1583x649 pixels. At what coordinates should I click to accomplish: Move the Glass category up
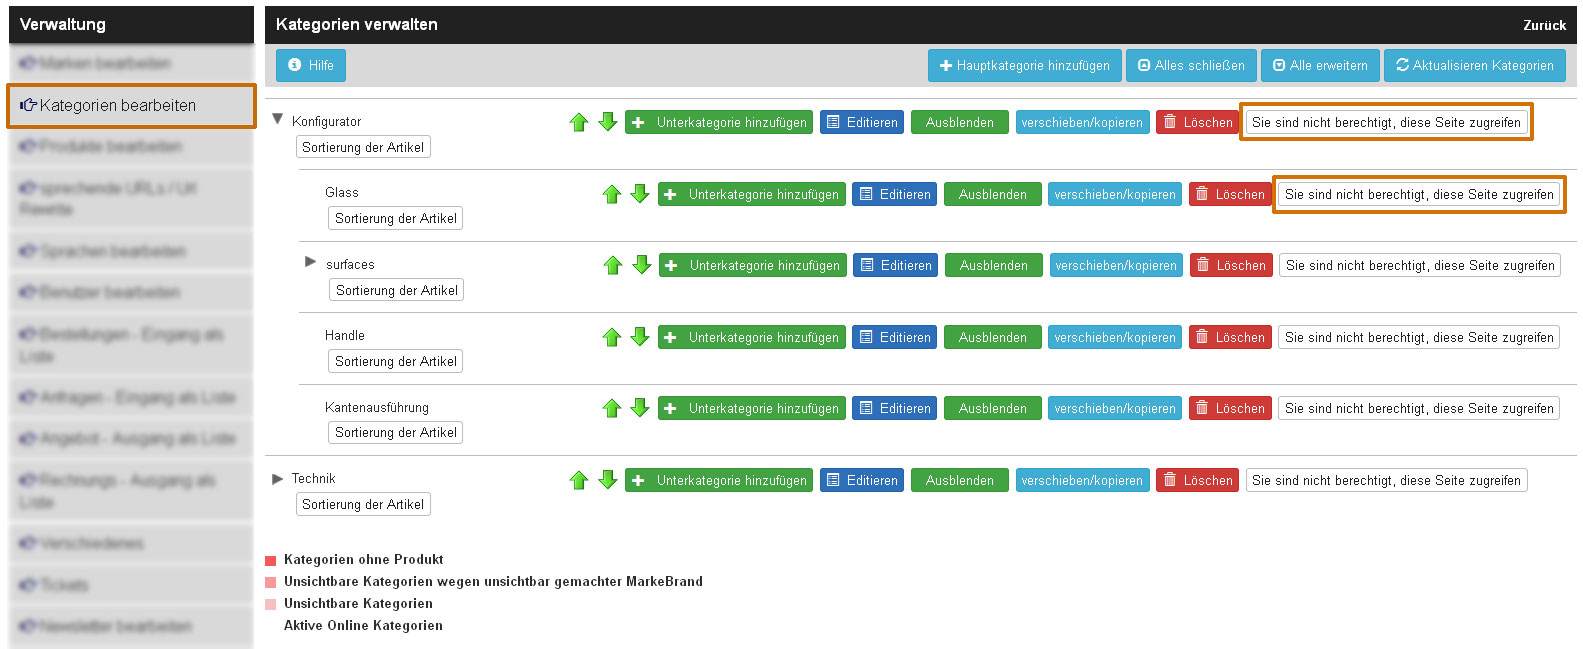coord(612,194)
